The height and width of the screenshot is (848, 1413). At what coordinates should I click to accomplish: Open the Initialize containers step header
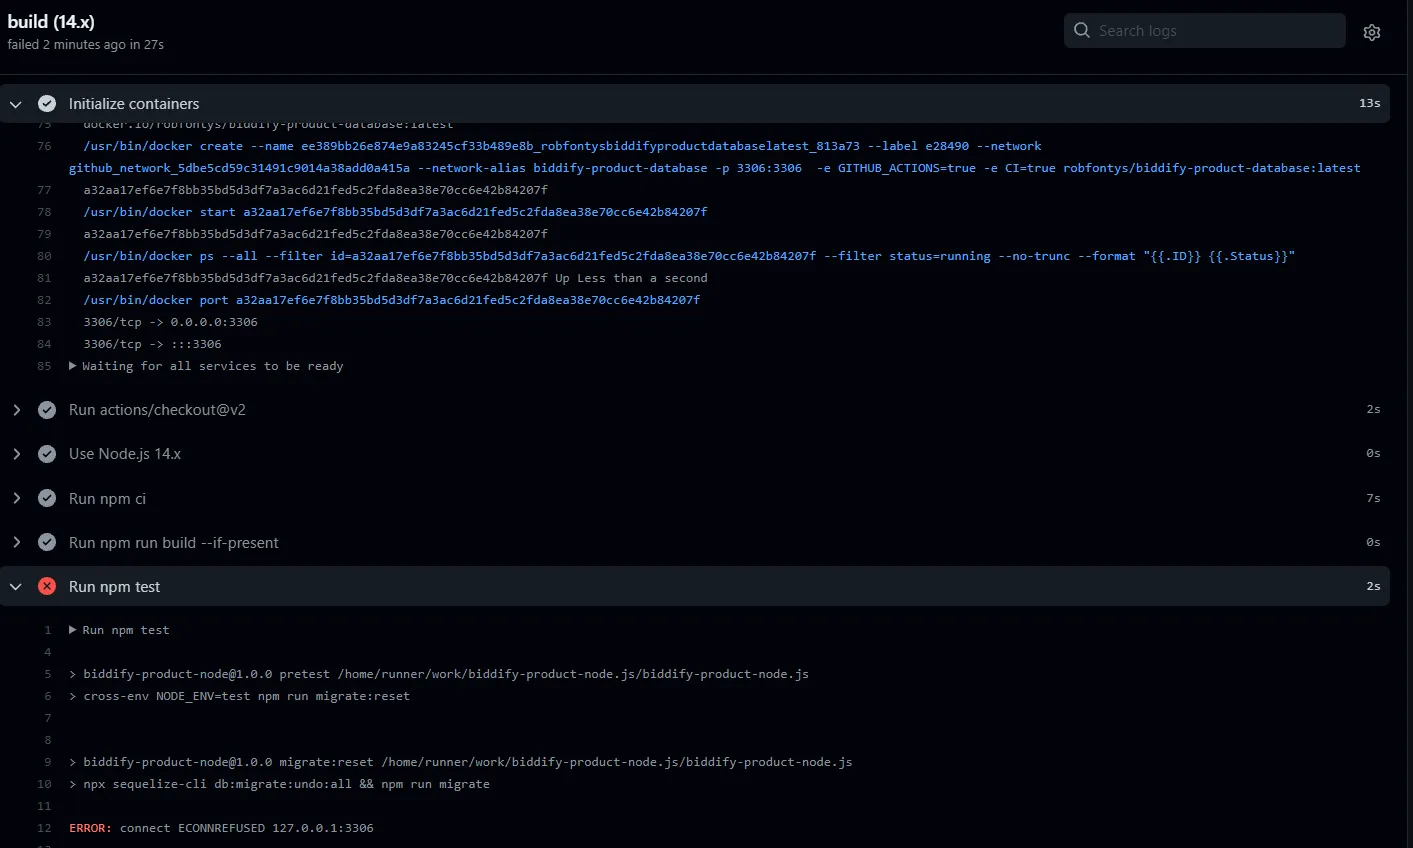tap(695, 103)
